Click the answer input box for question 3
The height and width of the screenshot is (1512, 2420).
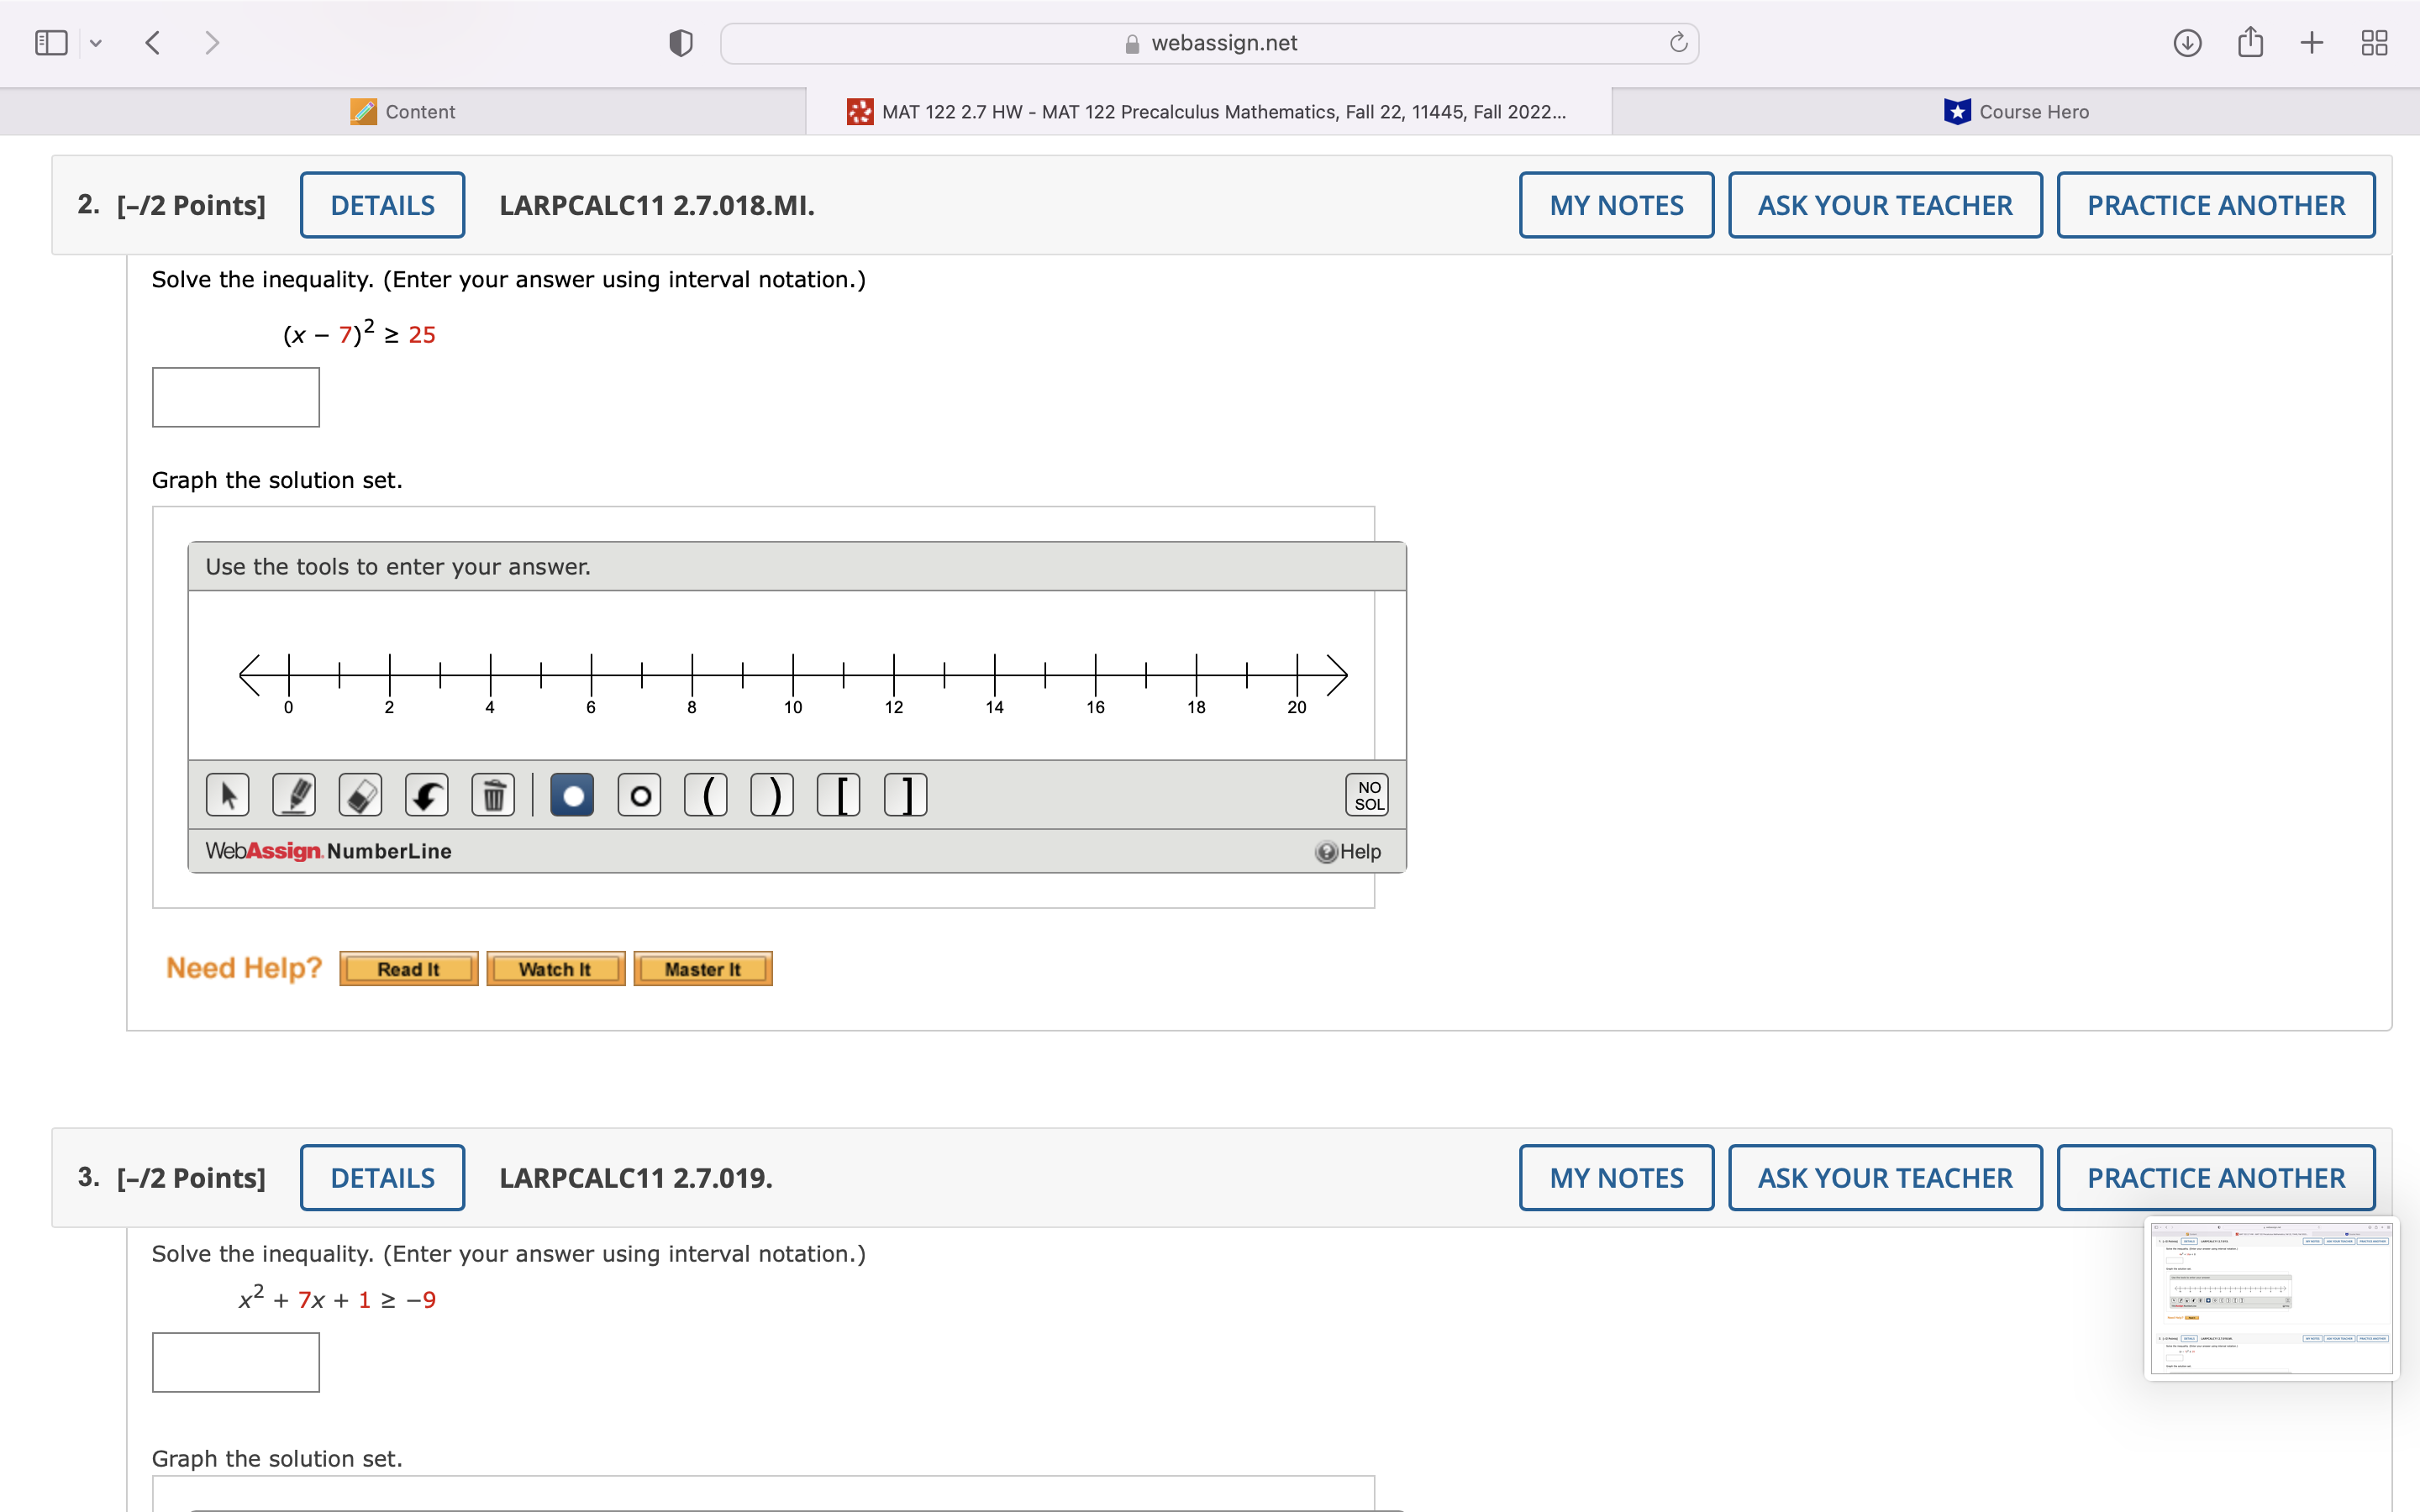click(x=235, y=1361)
